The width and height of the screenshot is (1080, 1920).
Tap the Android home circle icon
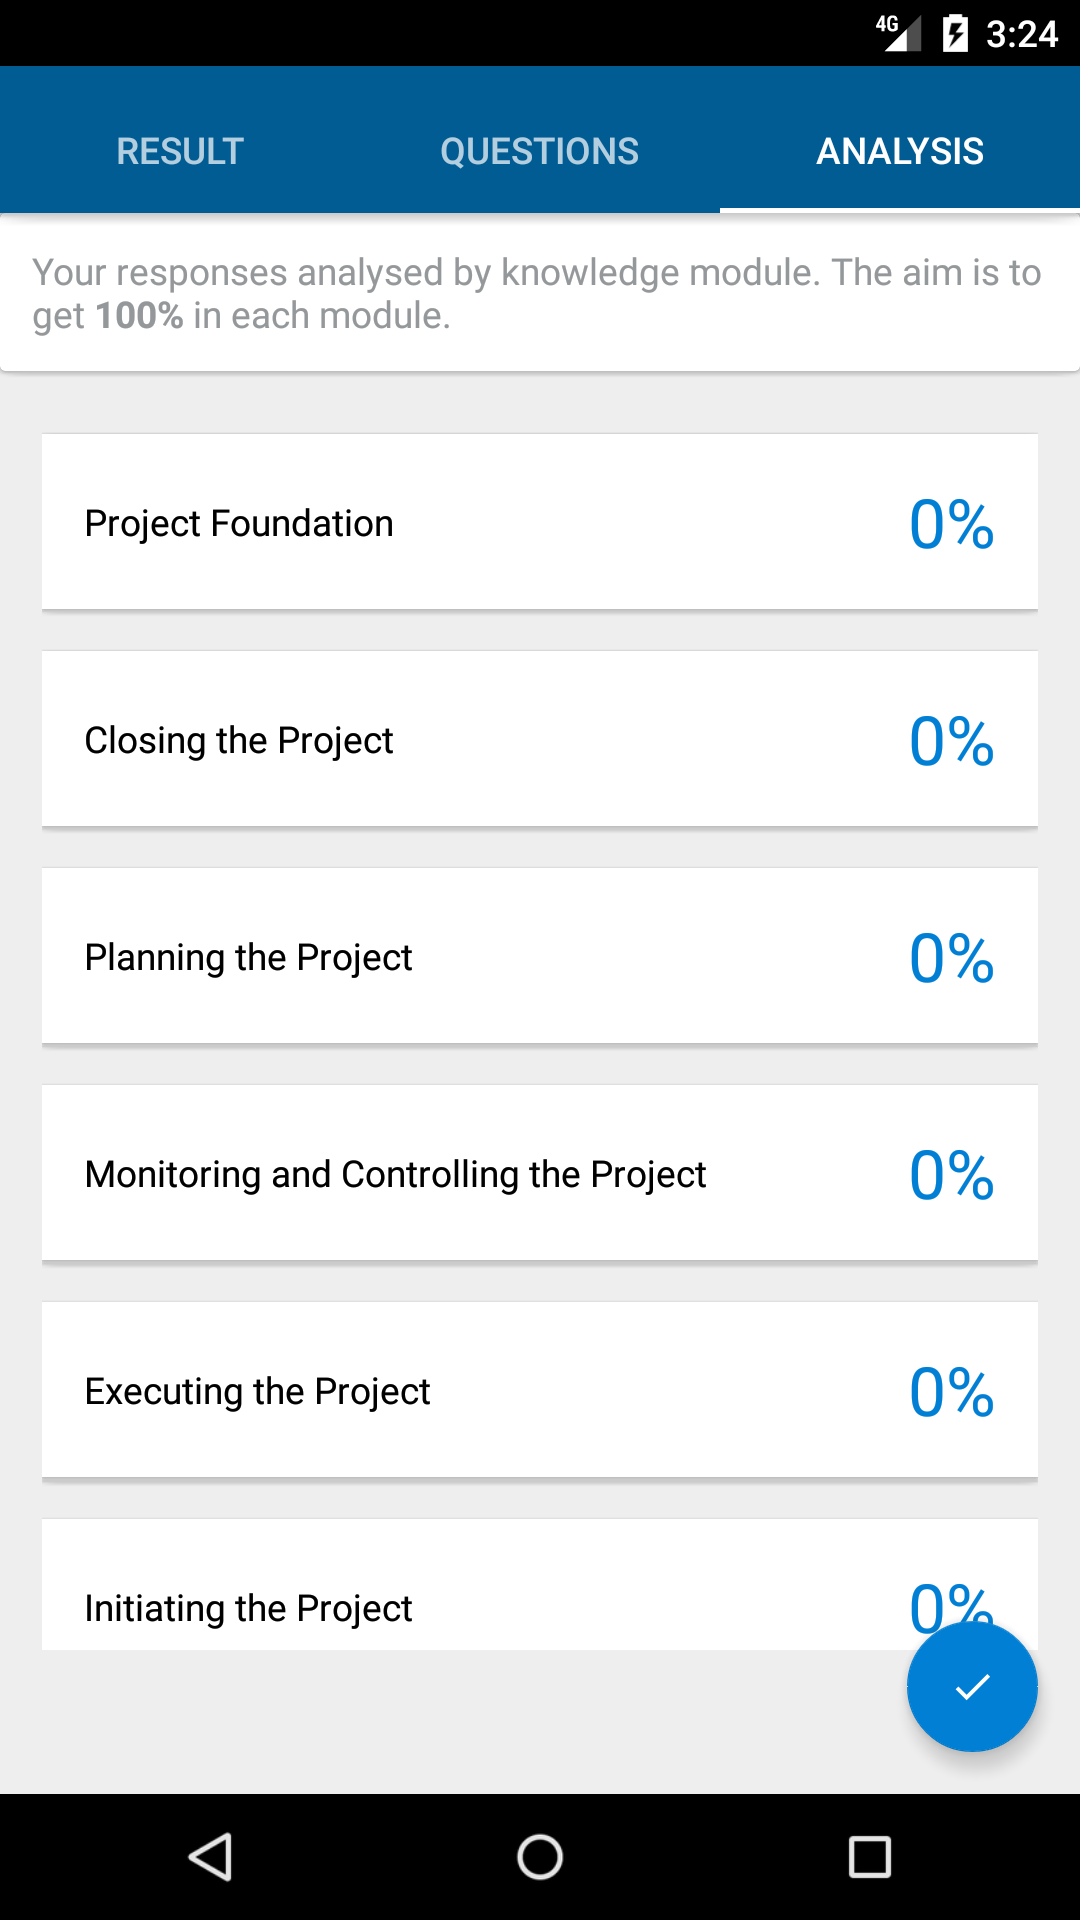(x=540, y=1857)
